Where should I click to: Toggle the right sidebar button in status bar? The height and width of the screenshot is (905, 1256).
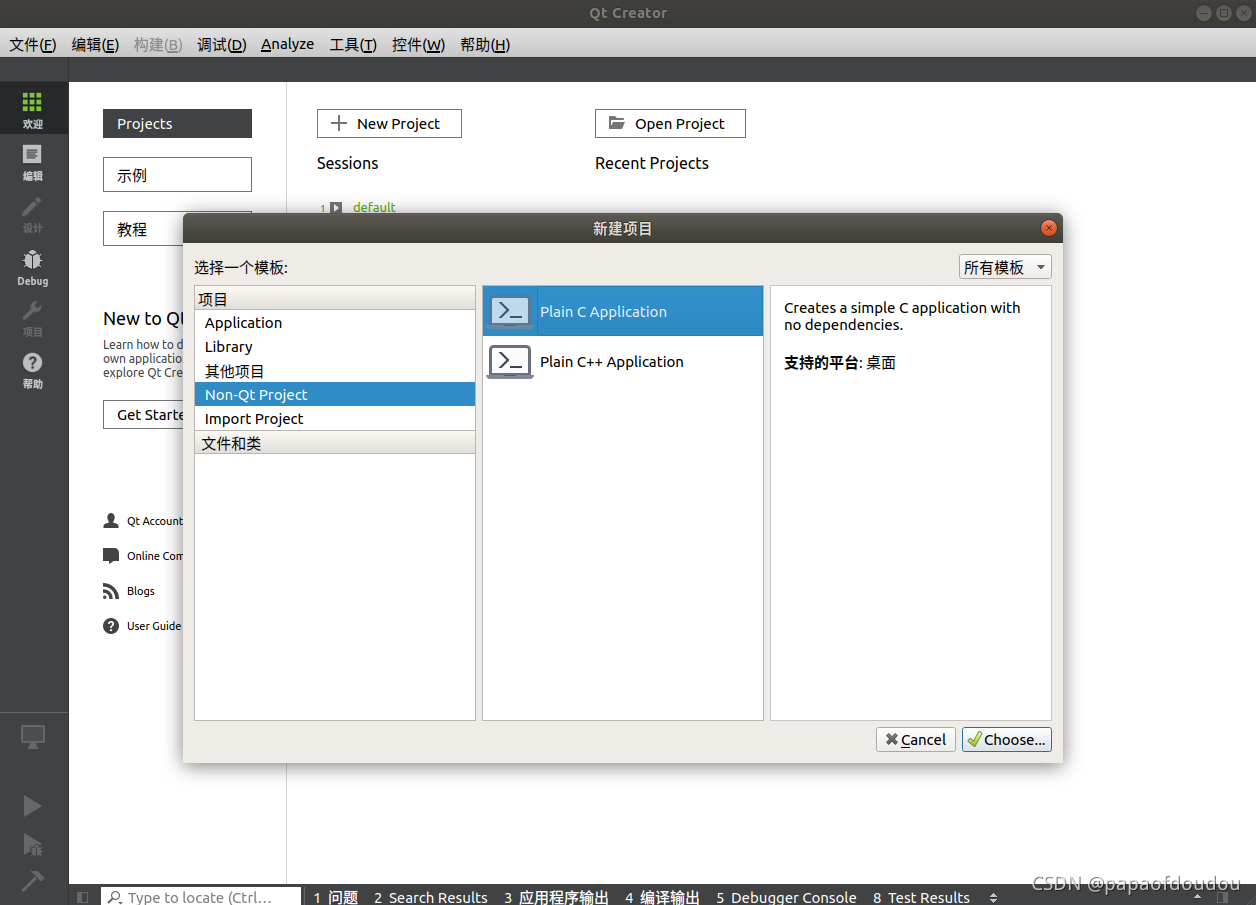[x=1223, y=897]
